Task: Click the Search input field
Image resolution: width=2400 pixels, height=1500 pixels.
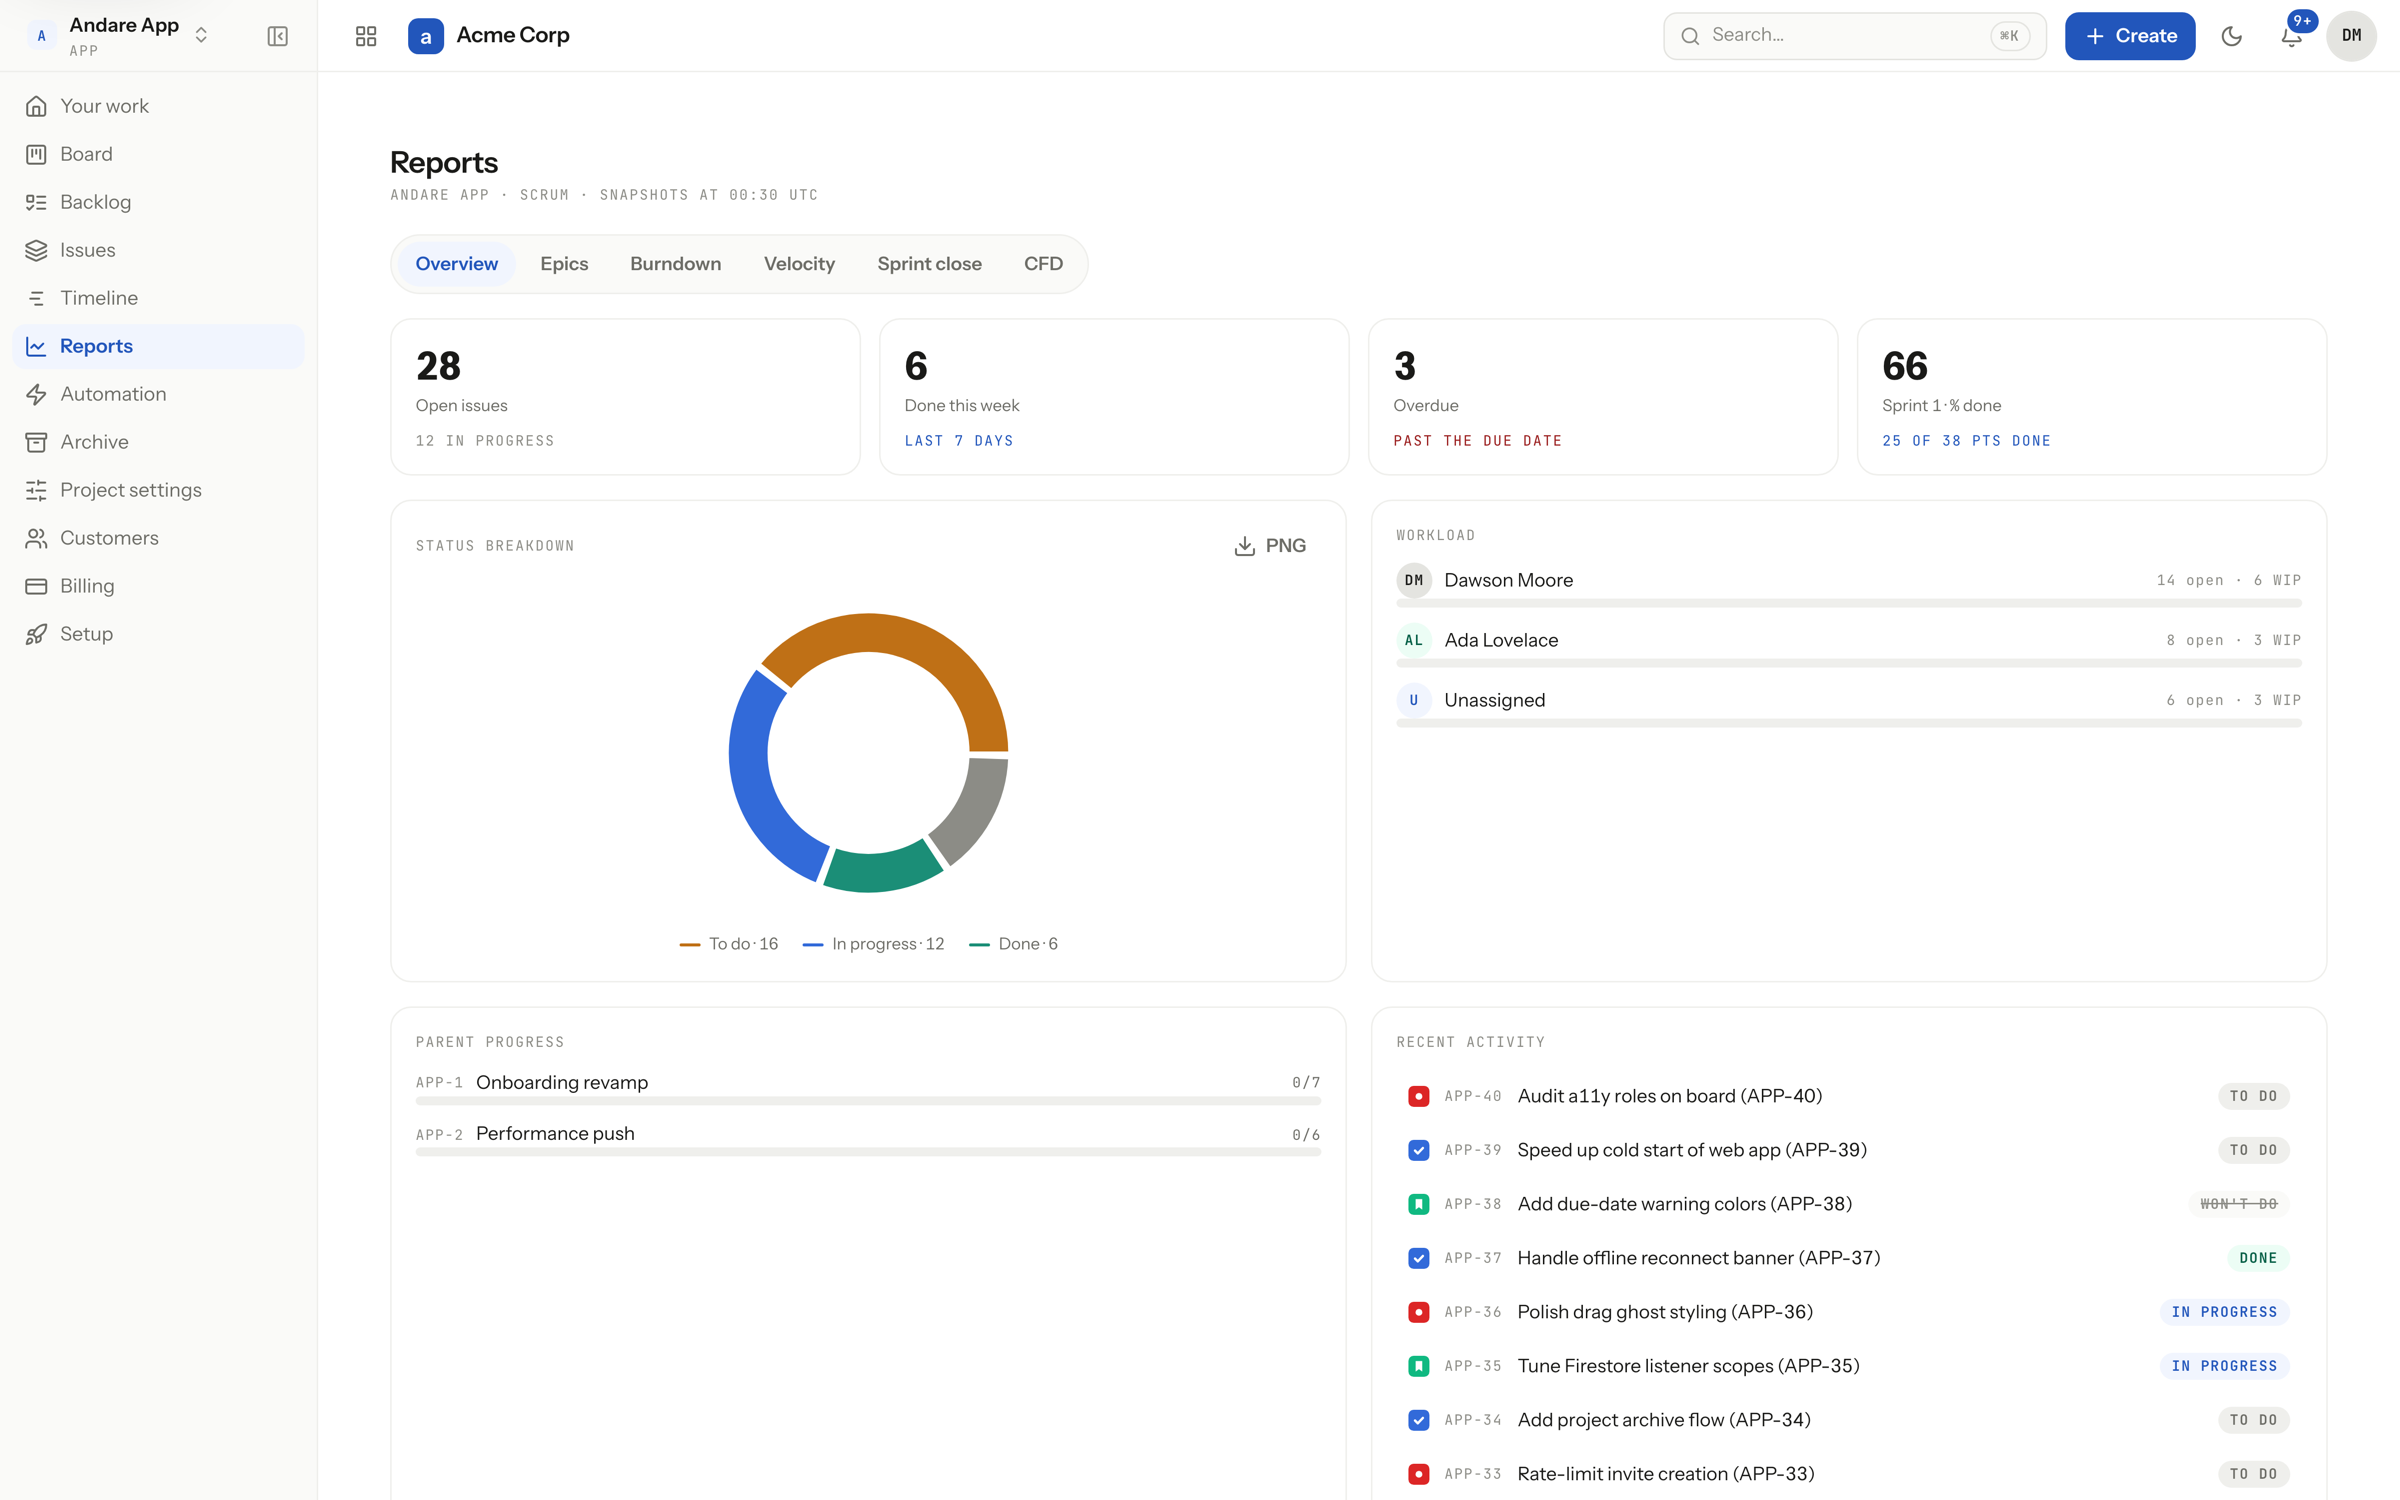Action: click(1854, 36)
